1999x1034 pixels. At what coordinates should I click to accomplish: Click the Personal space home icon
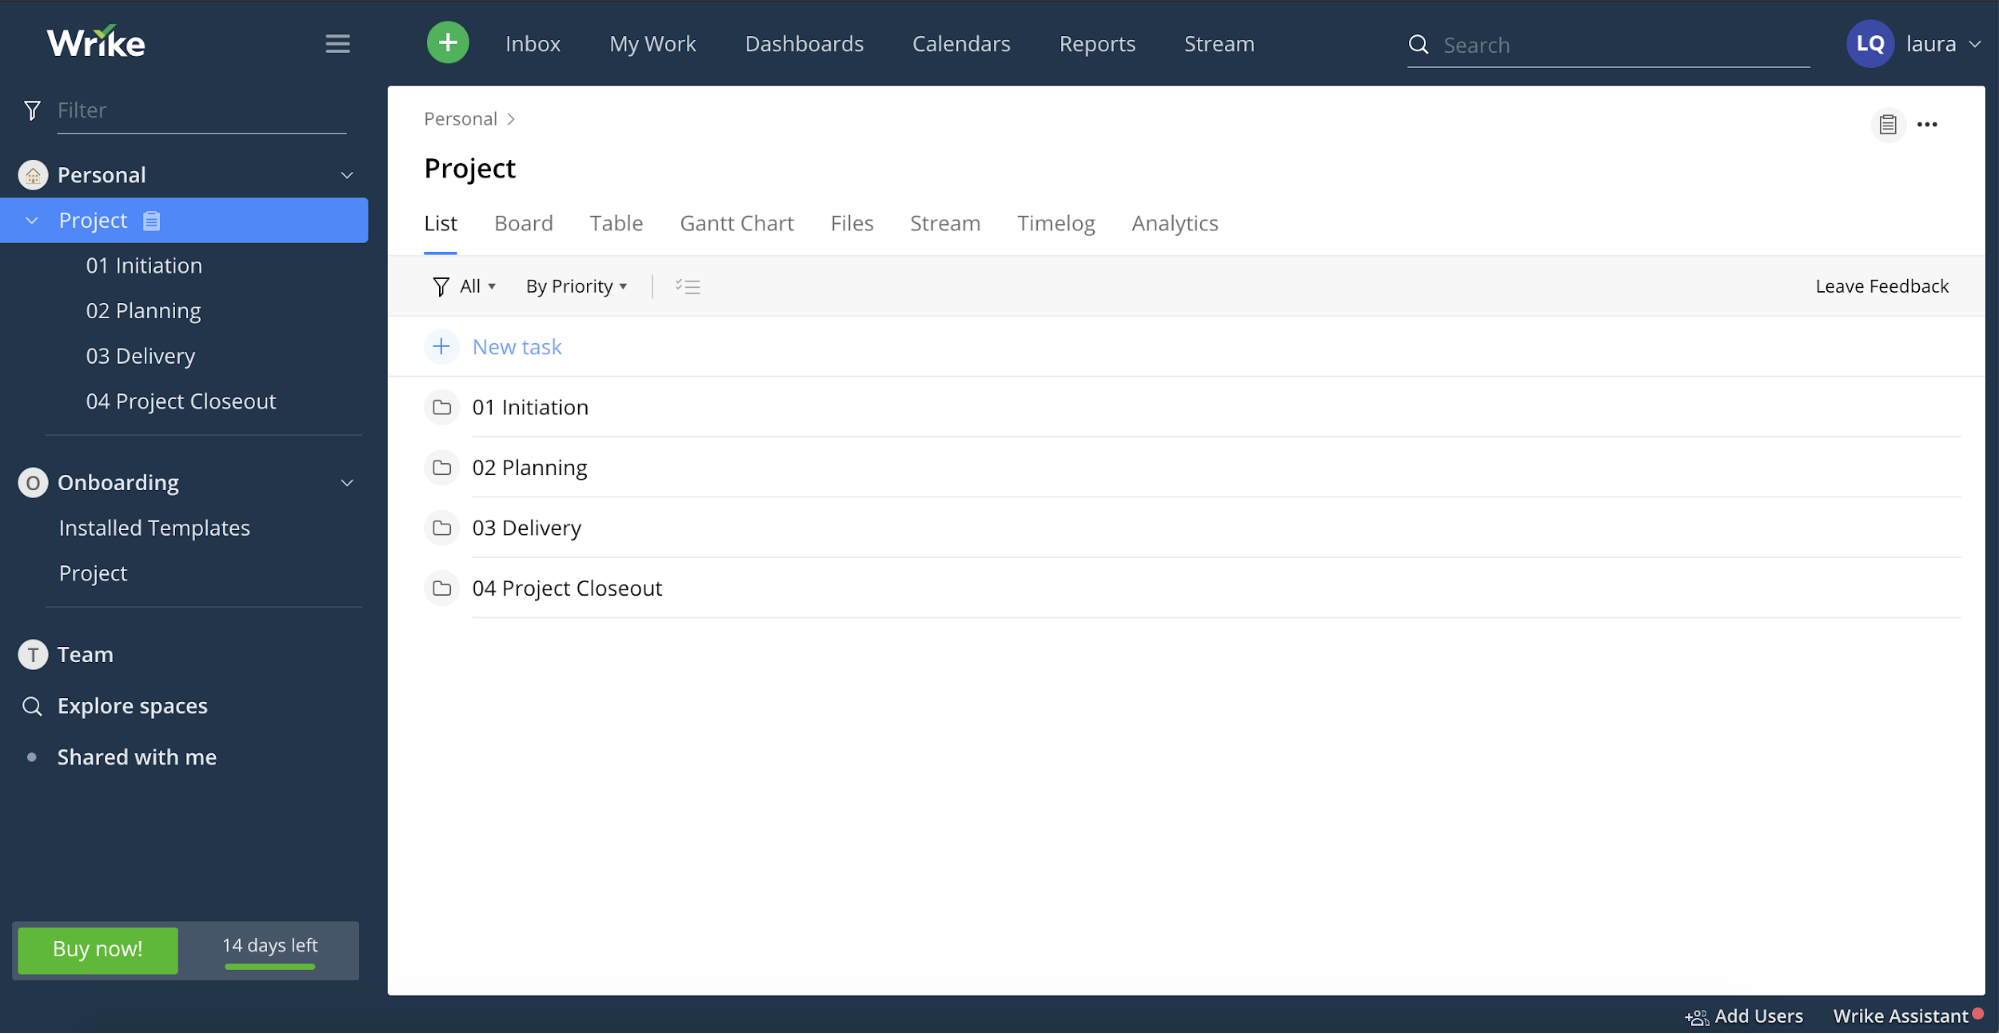(x=33, y=175)
